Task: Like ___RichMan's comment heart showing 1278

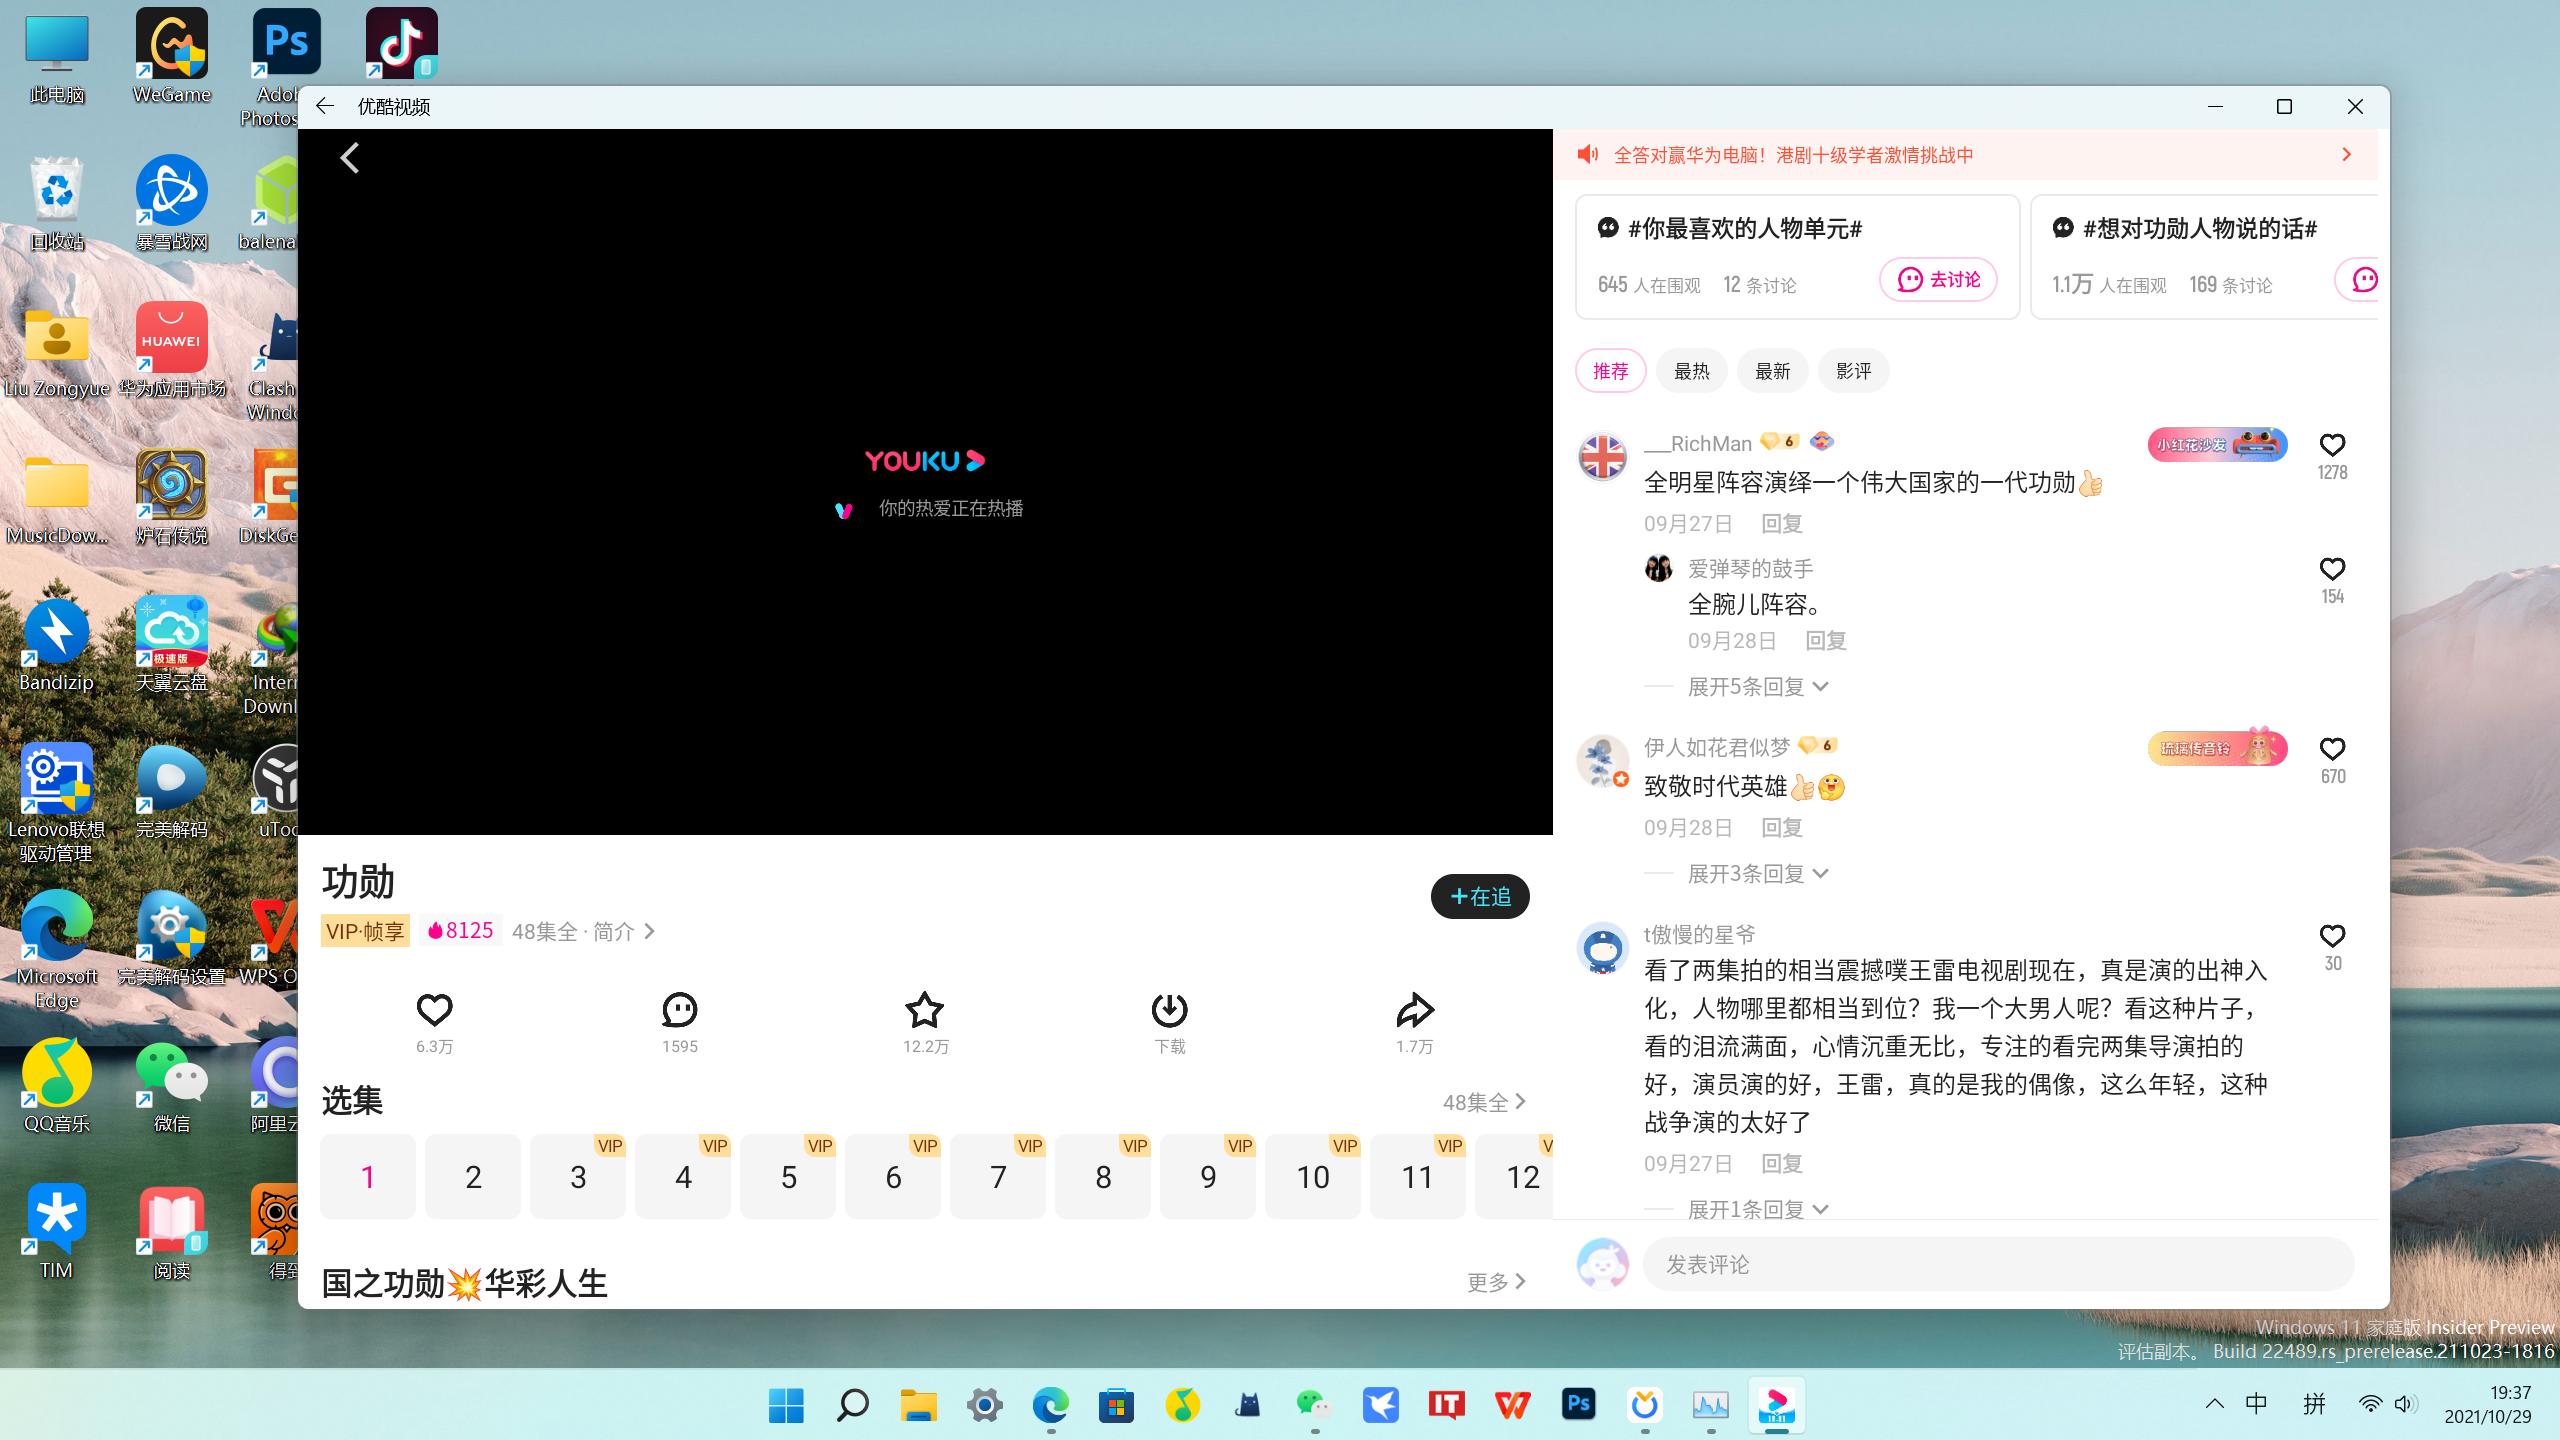Action: (x=2332, y=444)
